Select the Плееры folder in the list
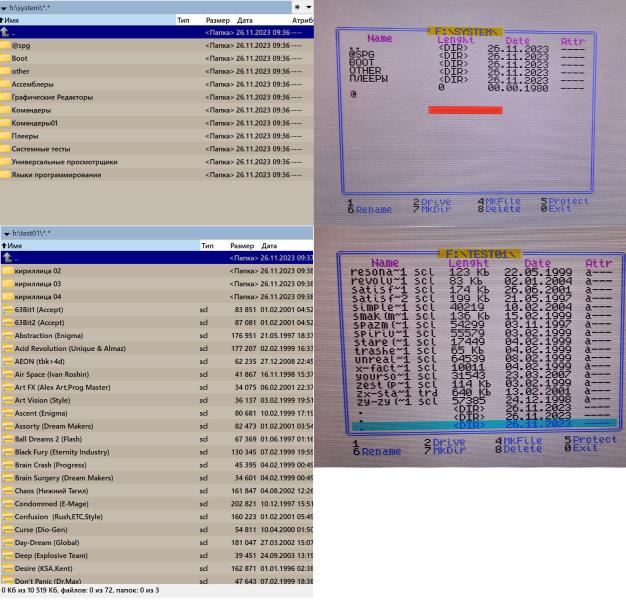 point(26,136)
